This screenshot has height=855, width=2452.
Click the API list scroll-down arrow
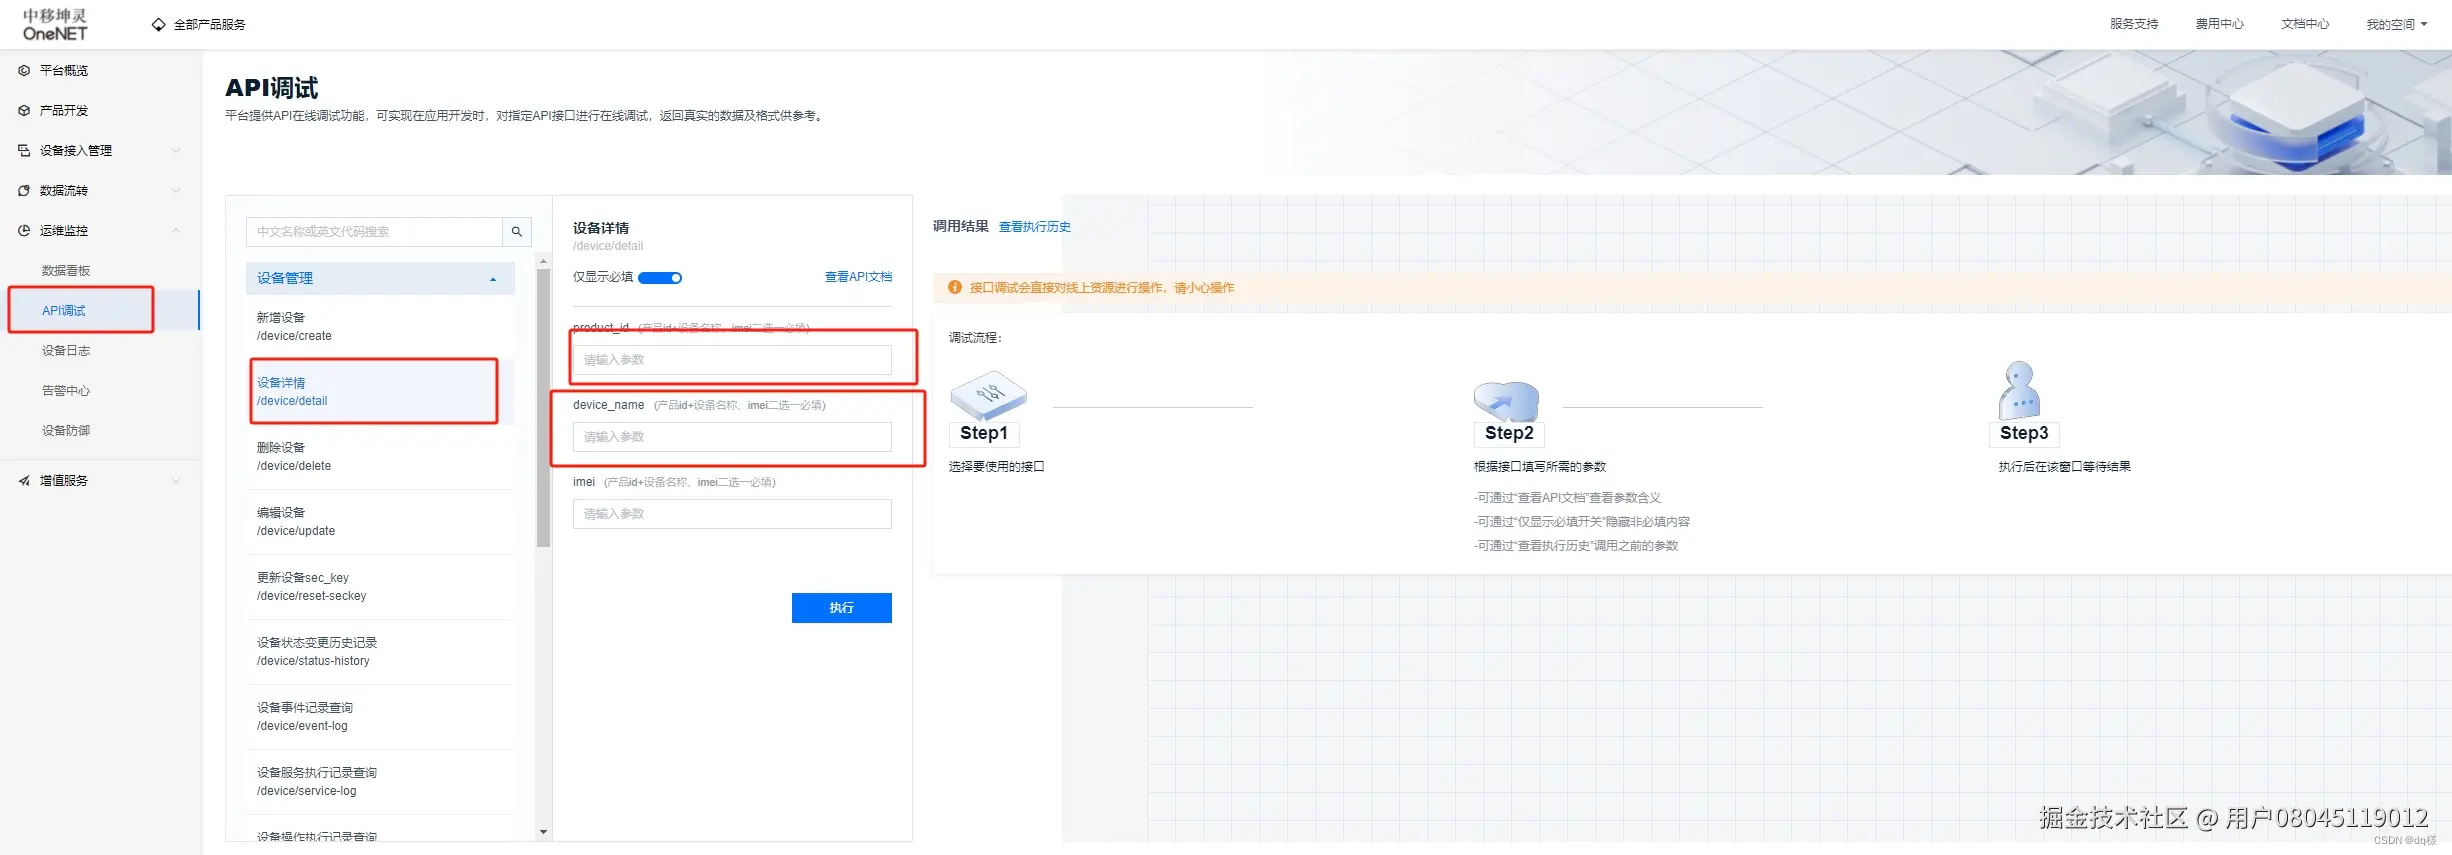tap(543, 832)
